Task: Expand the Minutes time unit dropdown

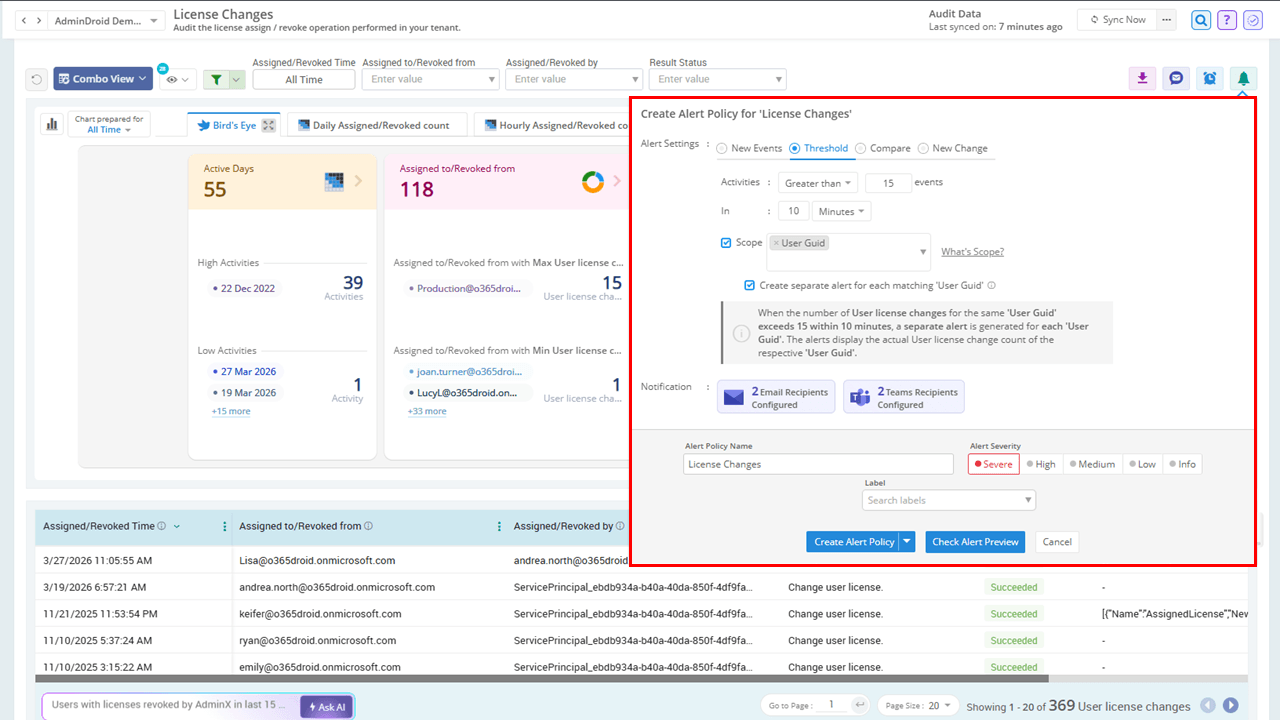Action: 841,211
